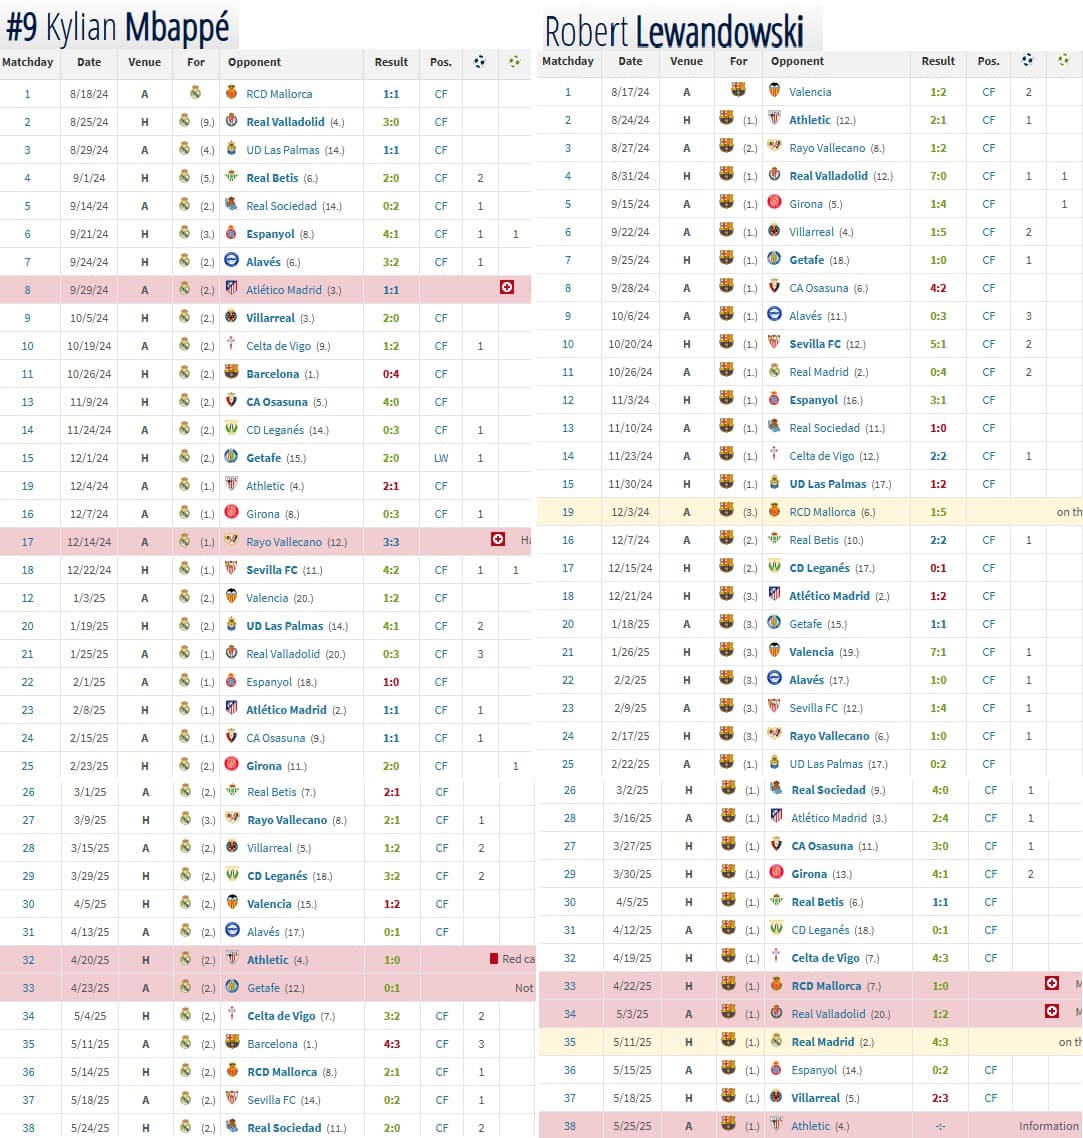Open the 7:0 result against Real Valladolid for Lewandowski
The width and height of the screenshot is (1083, 1138).
point(938,176)
